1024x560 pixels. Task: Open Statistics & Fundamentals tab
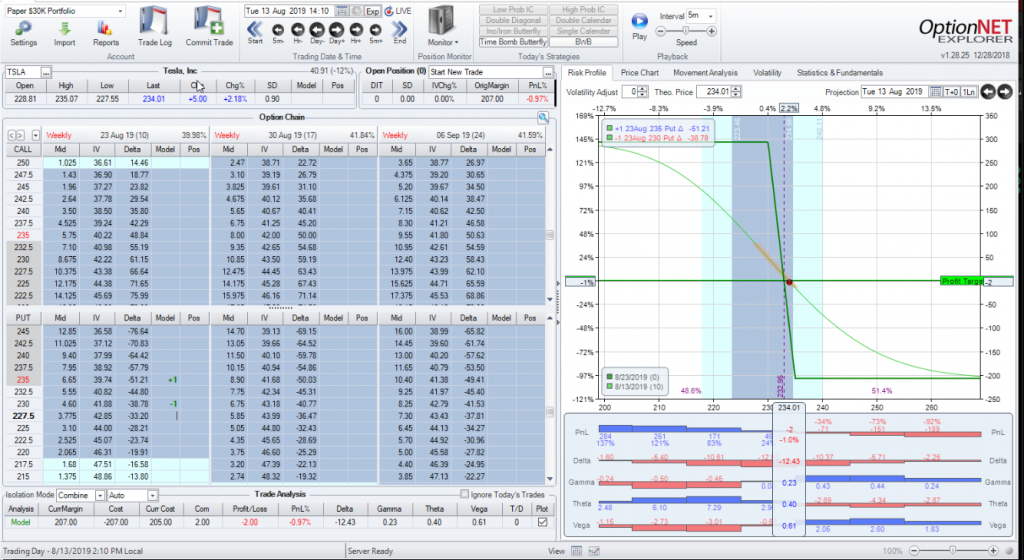pyautogui.click(x=839, y=72)
